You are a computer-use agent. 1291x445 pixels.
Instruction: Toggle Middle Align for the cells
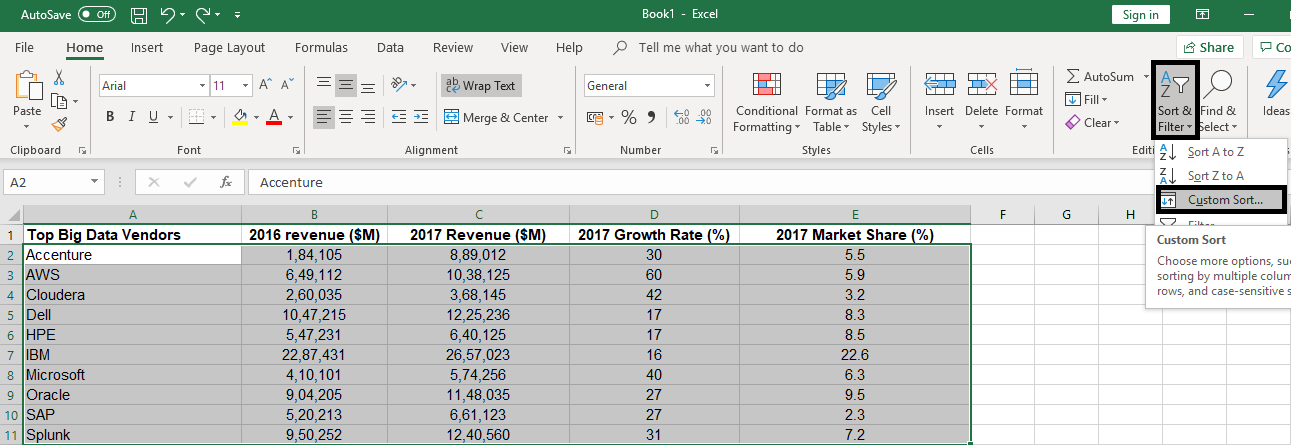click(346, 86)
